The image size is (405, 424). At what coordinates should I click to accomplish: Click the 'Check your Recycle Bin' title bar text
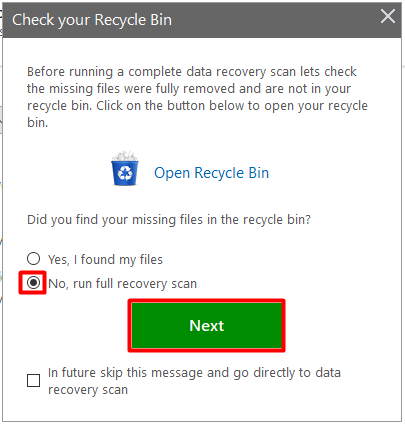(x=92, y=20)
